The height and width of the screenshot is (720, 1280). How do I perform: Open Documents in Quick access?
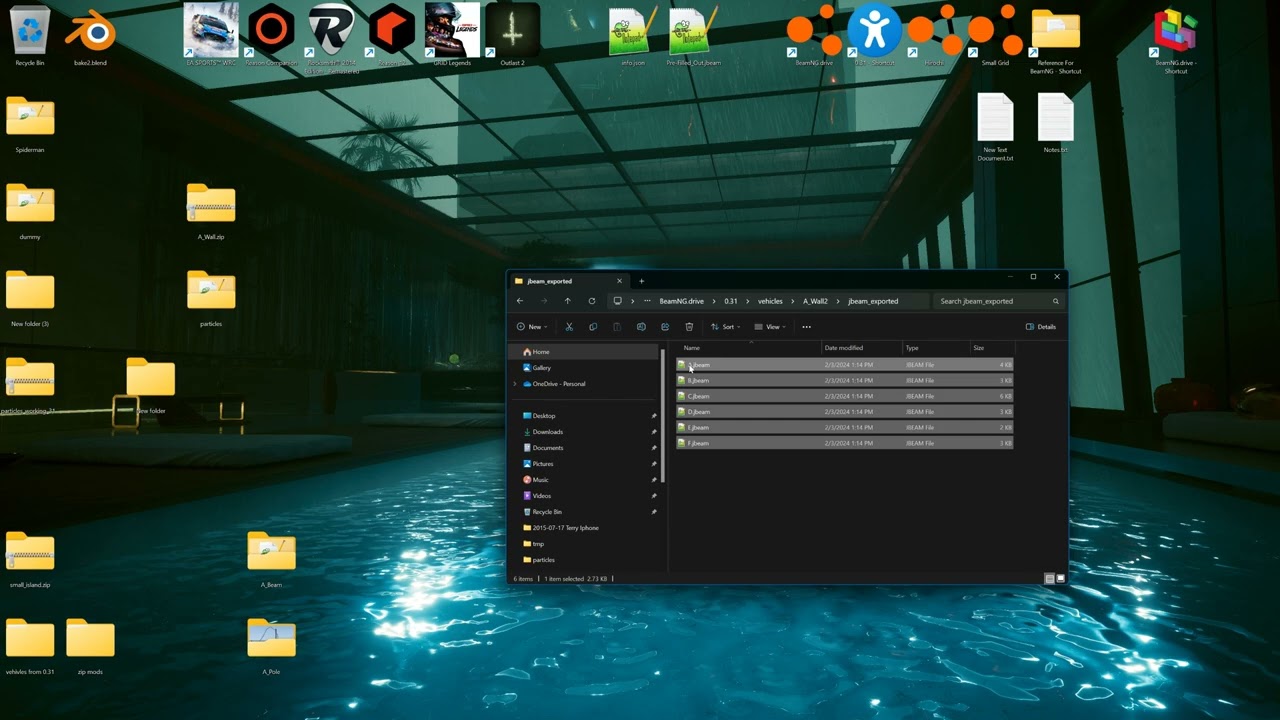(585, 448)
